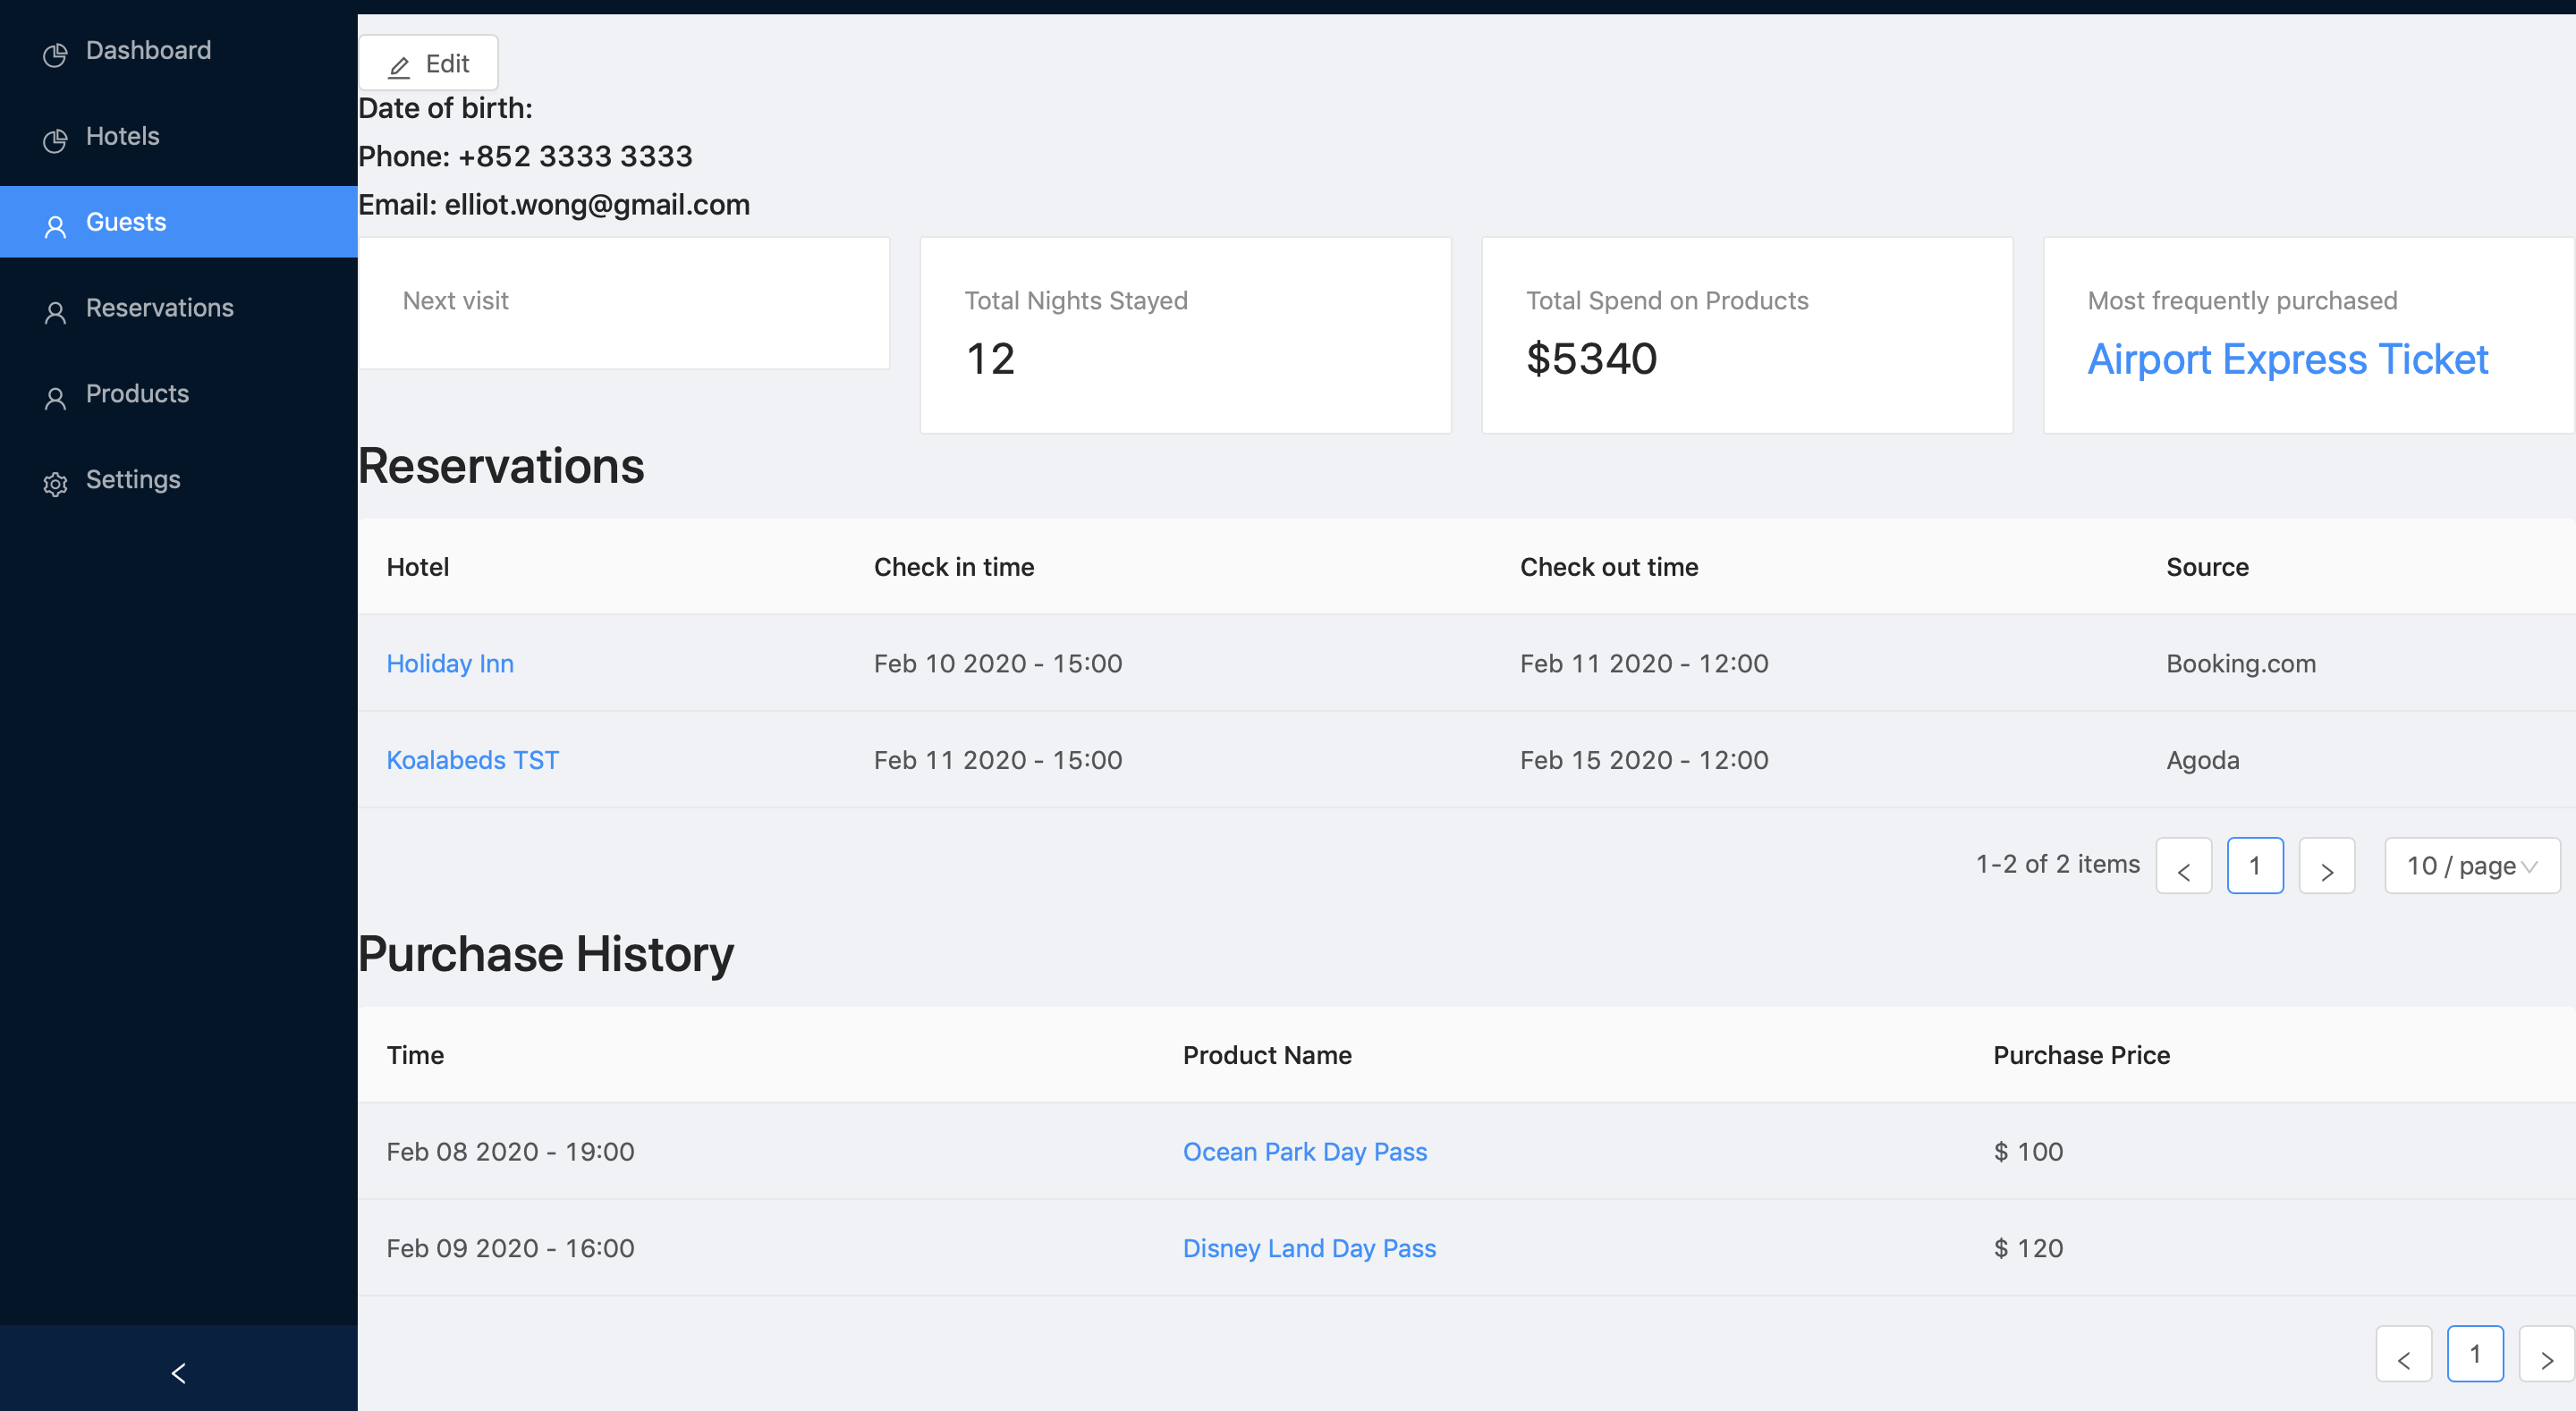The height and width of the screenshot is (1411, 2576).
Task: Click the Dashboard pie chart icon
Action: point(55,53)
